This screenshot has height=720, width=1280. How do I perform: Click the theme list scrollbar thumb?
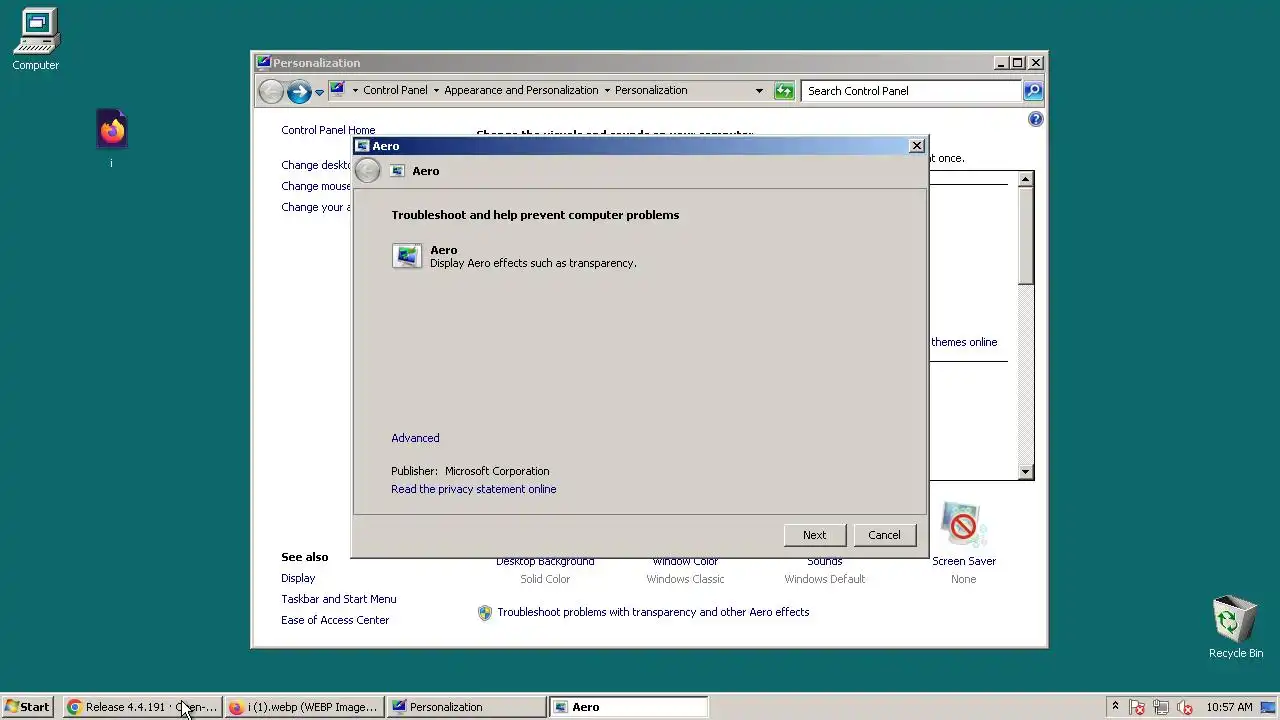pyautogui.click(x=1025, y=236)
